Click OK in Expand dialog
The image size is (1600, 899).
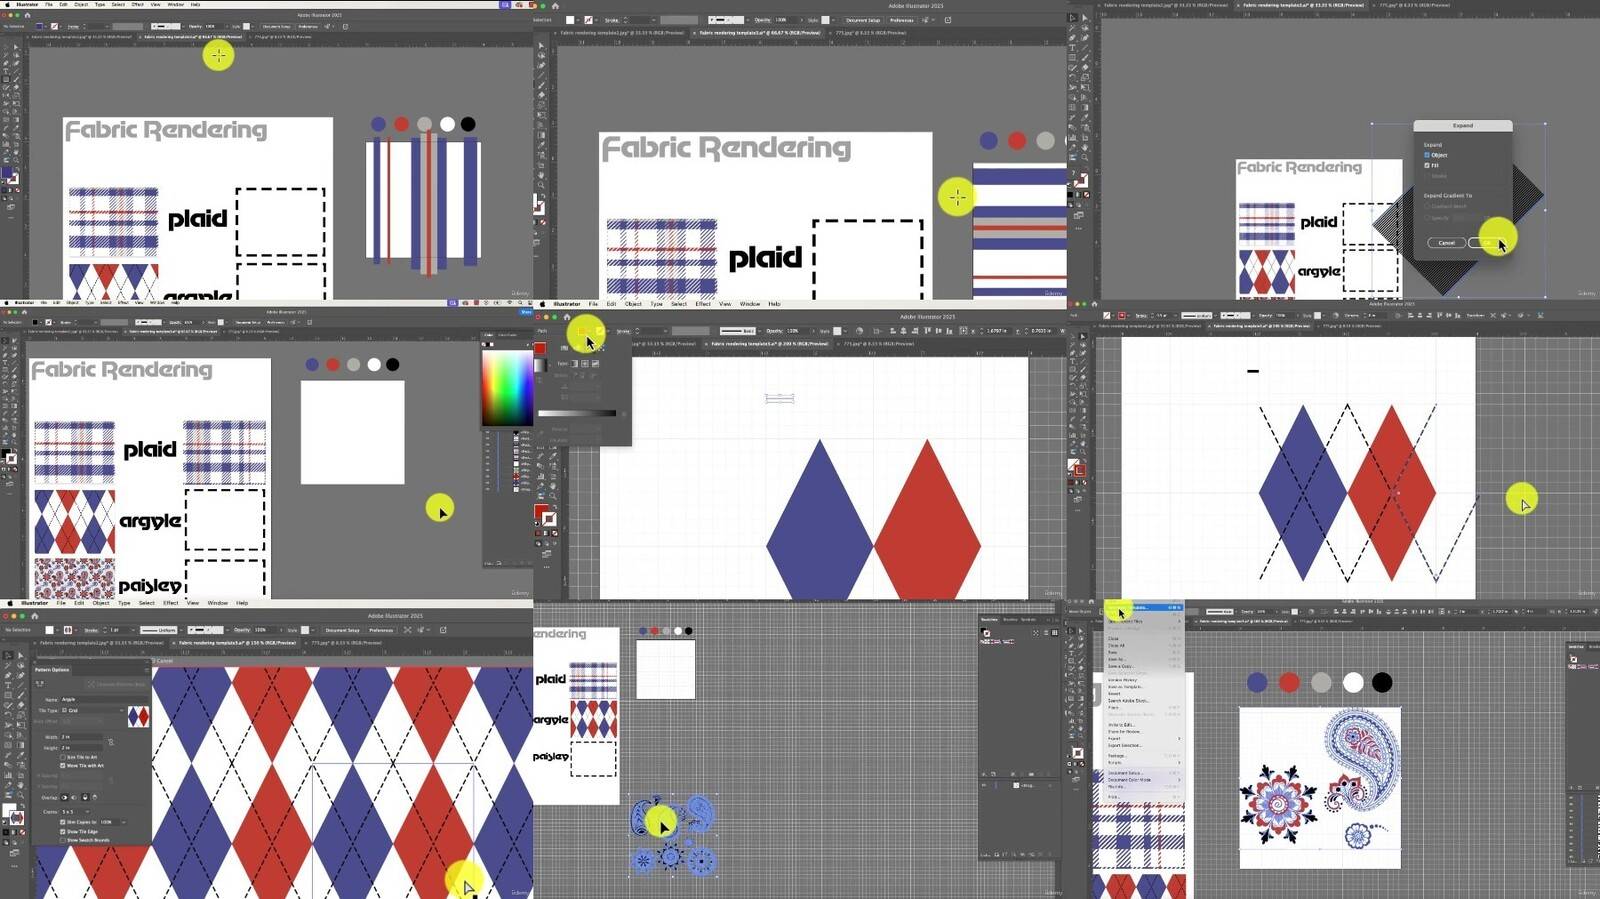coord(1487,243)
